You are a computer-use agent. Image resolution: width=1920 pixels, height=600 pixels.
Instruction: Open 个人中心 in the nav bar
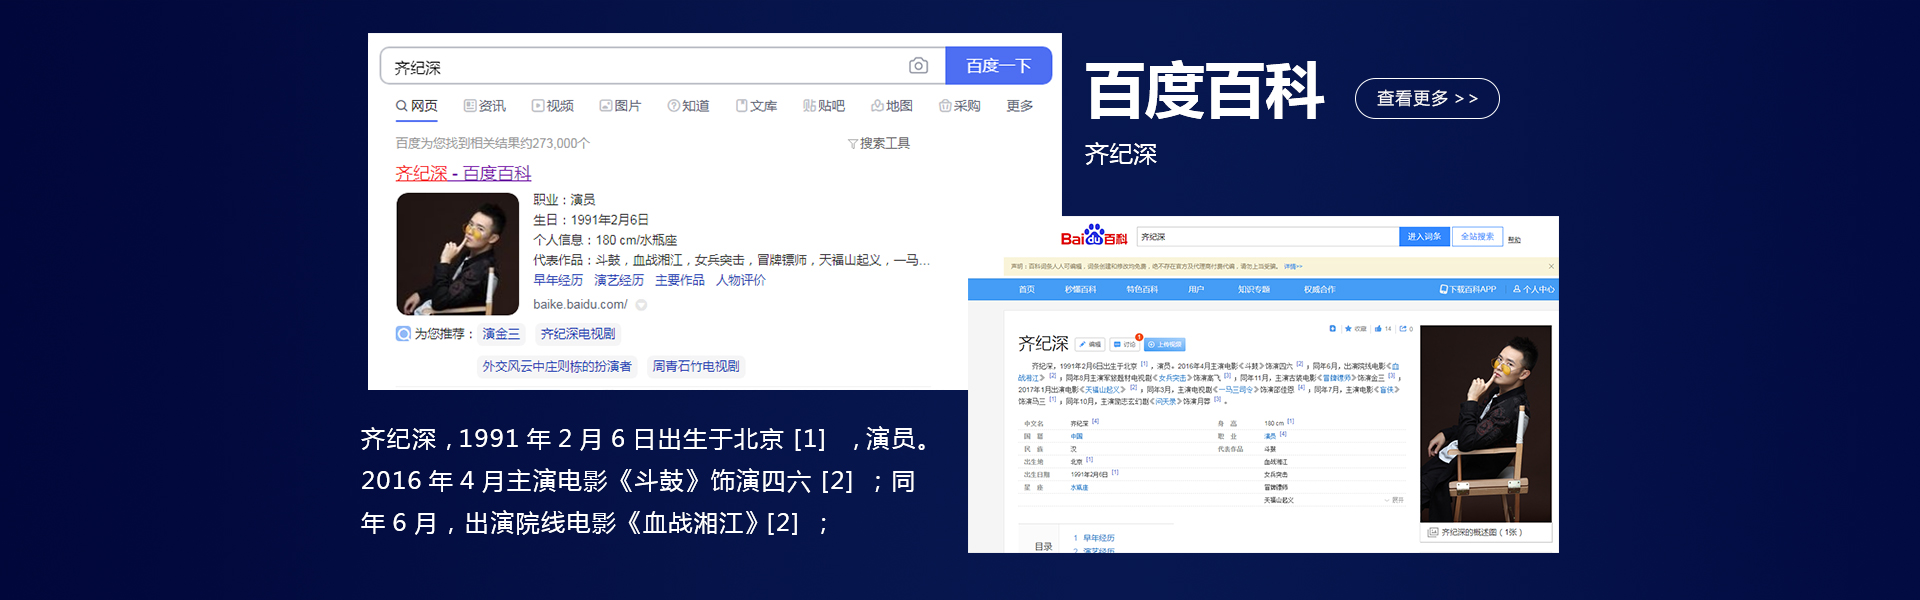pyautogui.click(x=1534, y=289)
